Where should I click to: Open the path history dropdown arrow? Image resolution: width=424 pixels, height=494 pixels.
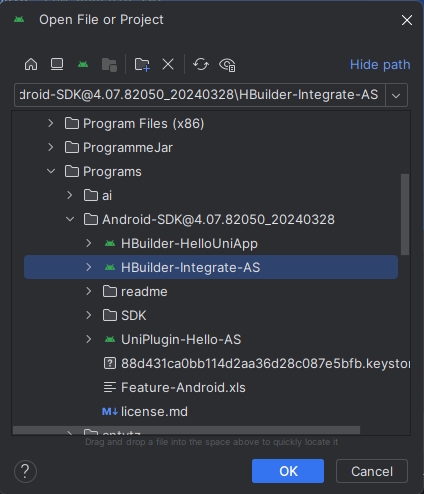(396, 95)
